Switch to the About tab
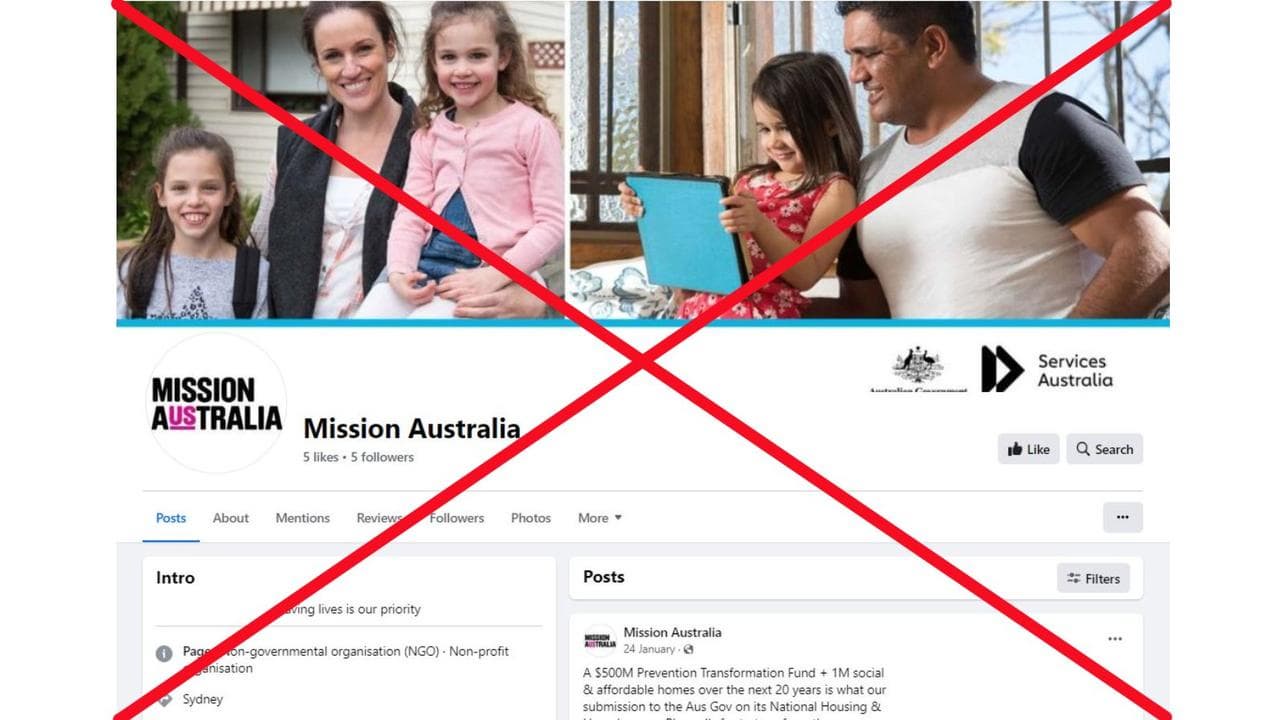Screen dimensions: 1280x720 coord(231,518)
